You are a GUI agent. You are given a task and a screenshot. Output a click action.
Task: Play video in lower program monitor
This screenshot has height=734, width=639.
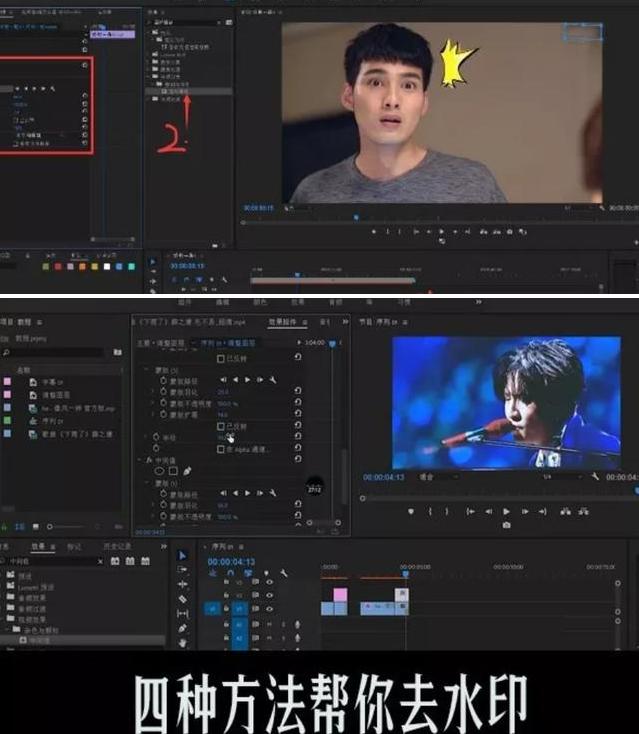[x=506, y=512]
